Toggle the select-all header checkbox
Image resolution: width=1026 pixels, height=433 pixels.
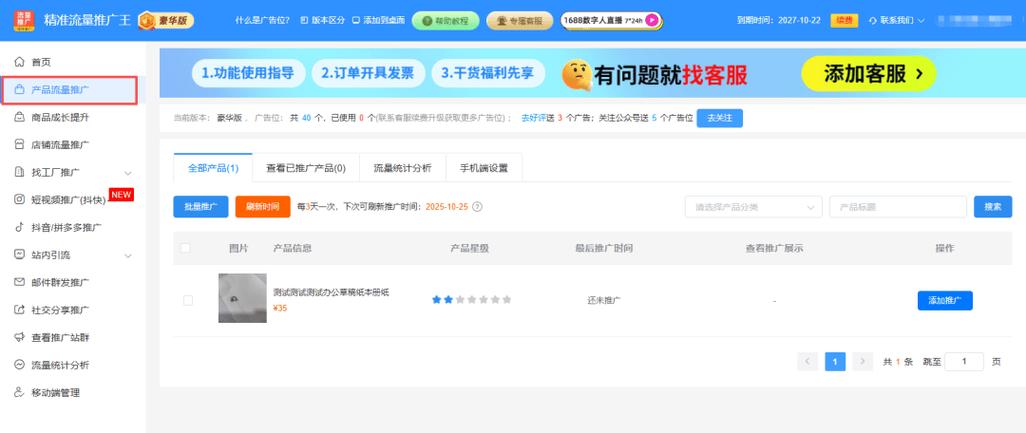[185, 248]
